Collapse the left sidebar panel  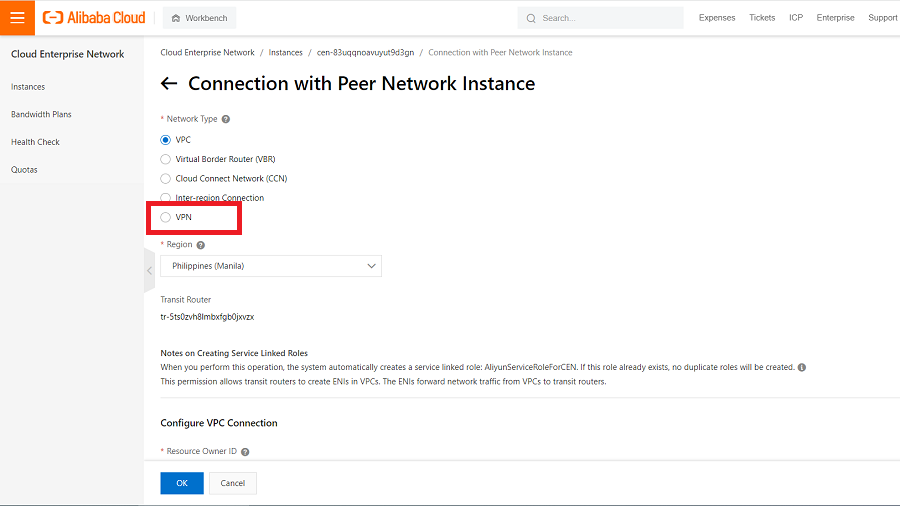click(x=149, y=270)
